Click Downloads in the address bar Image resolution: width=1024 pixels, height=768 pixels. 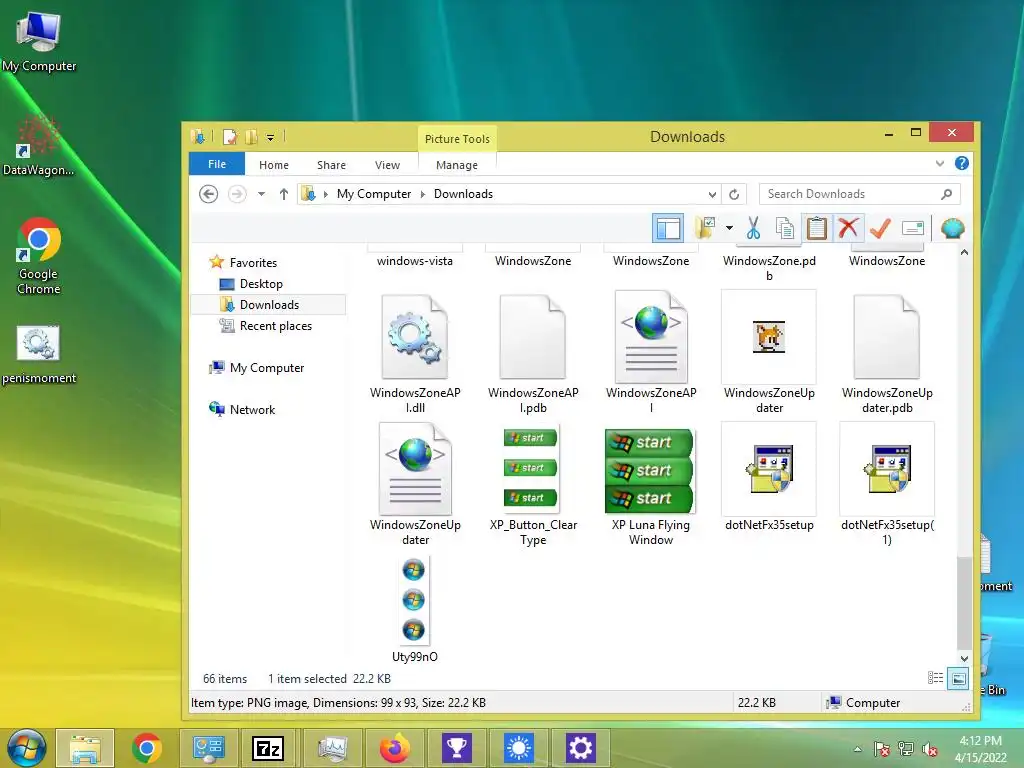(x=463, y=194)
